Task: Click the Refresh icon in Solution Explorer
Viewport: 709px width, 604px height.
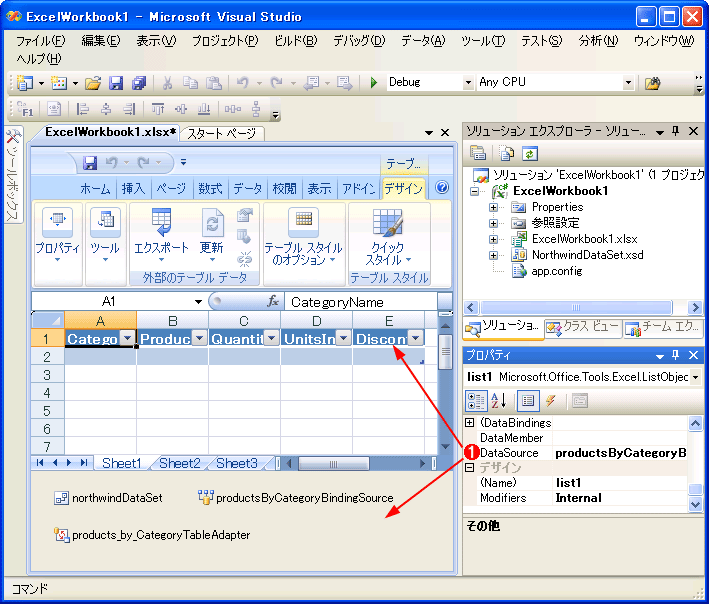Action: click(x=529, y=154)
